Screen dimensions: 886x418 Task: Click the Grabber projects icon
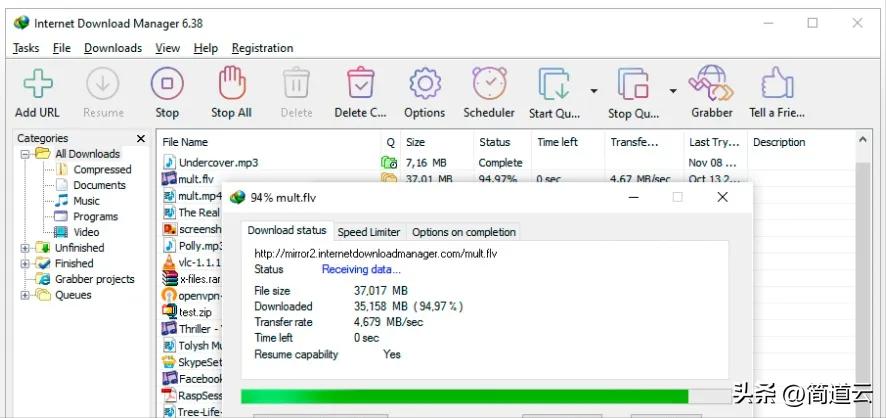click(42, 278)
